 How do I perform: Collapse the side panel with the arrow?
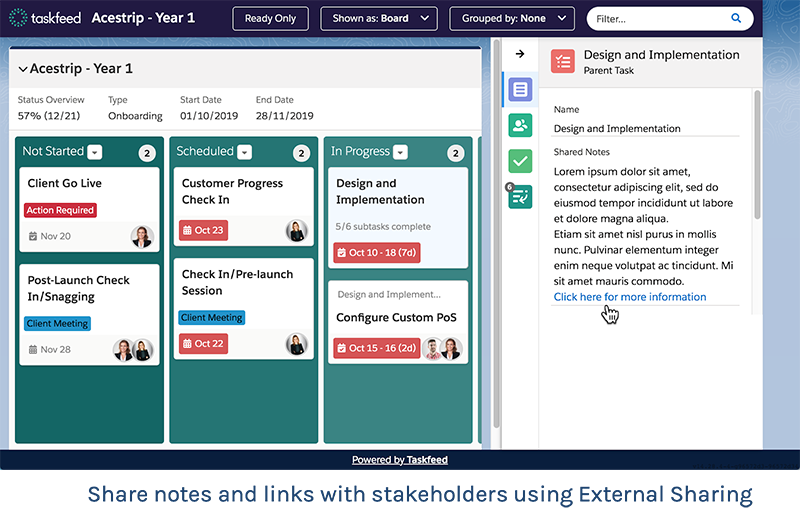click(x=520, y=54)
